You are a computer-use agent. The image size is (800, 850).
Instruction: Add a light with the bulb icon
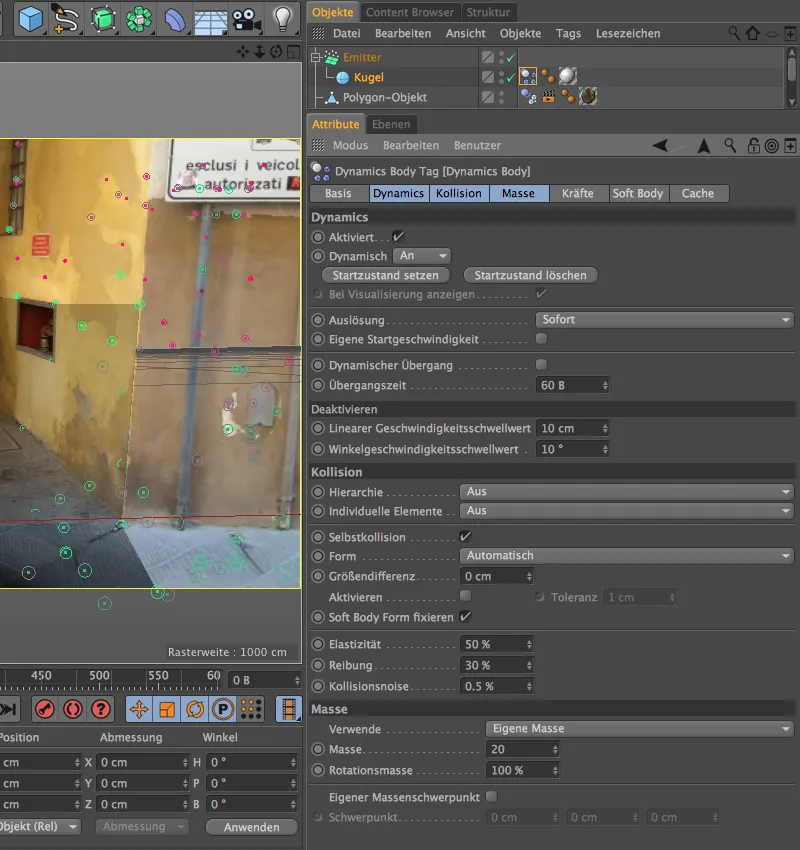[283, 17]
